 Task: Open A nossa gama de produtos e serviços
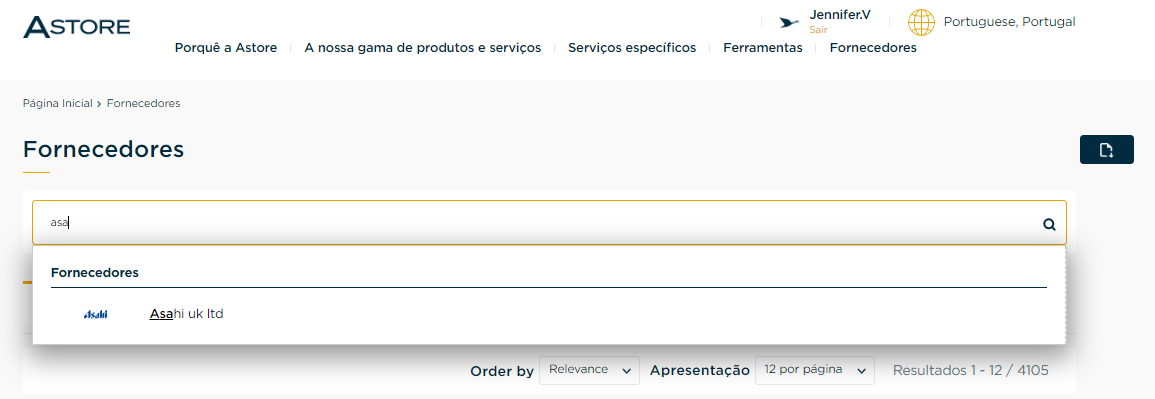point(423,48)
